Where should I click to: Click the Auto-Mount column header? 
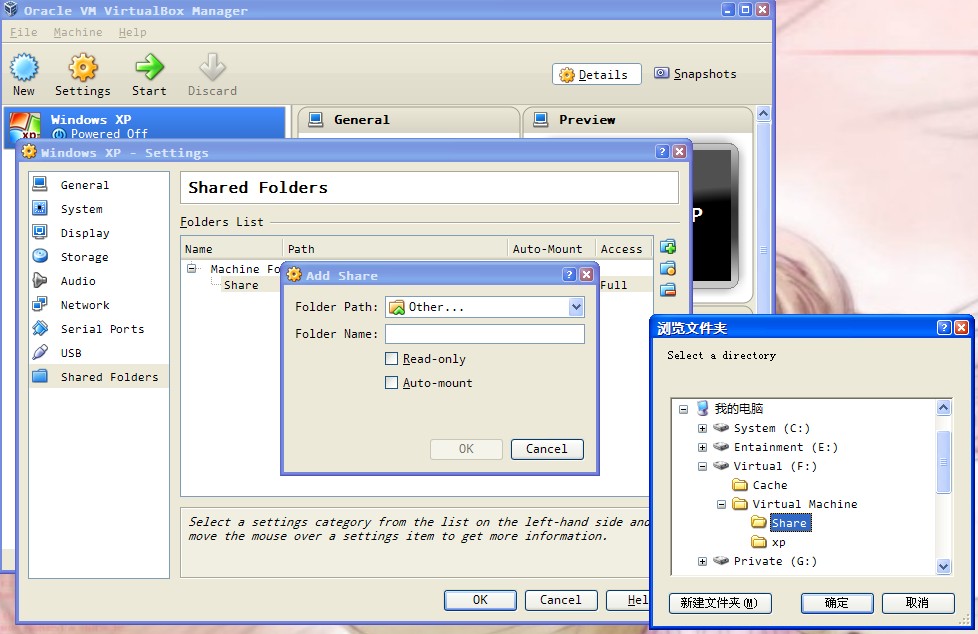pyautogui.click(x=551, y=249)
